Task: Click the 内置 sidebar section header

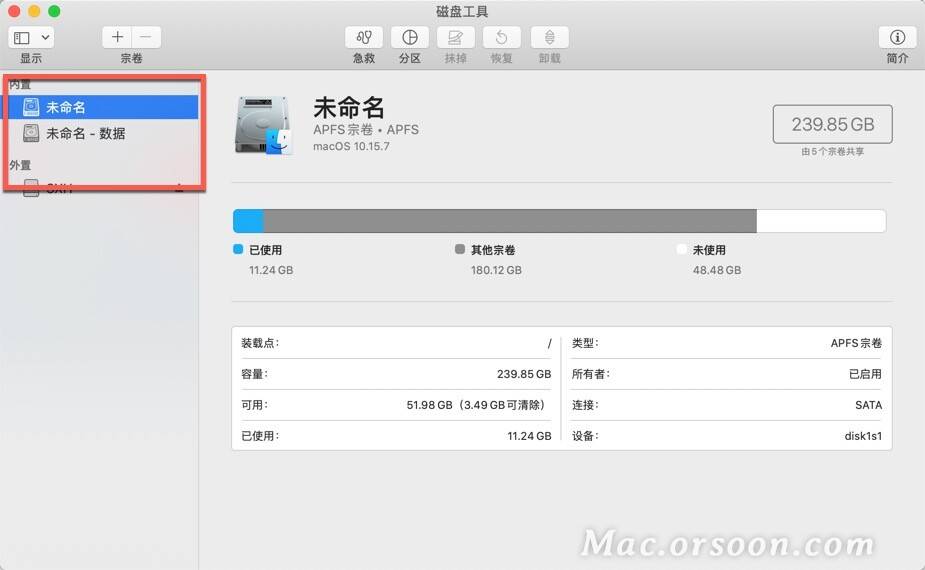Action: pyautogui.click(x=20, y=84)
